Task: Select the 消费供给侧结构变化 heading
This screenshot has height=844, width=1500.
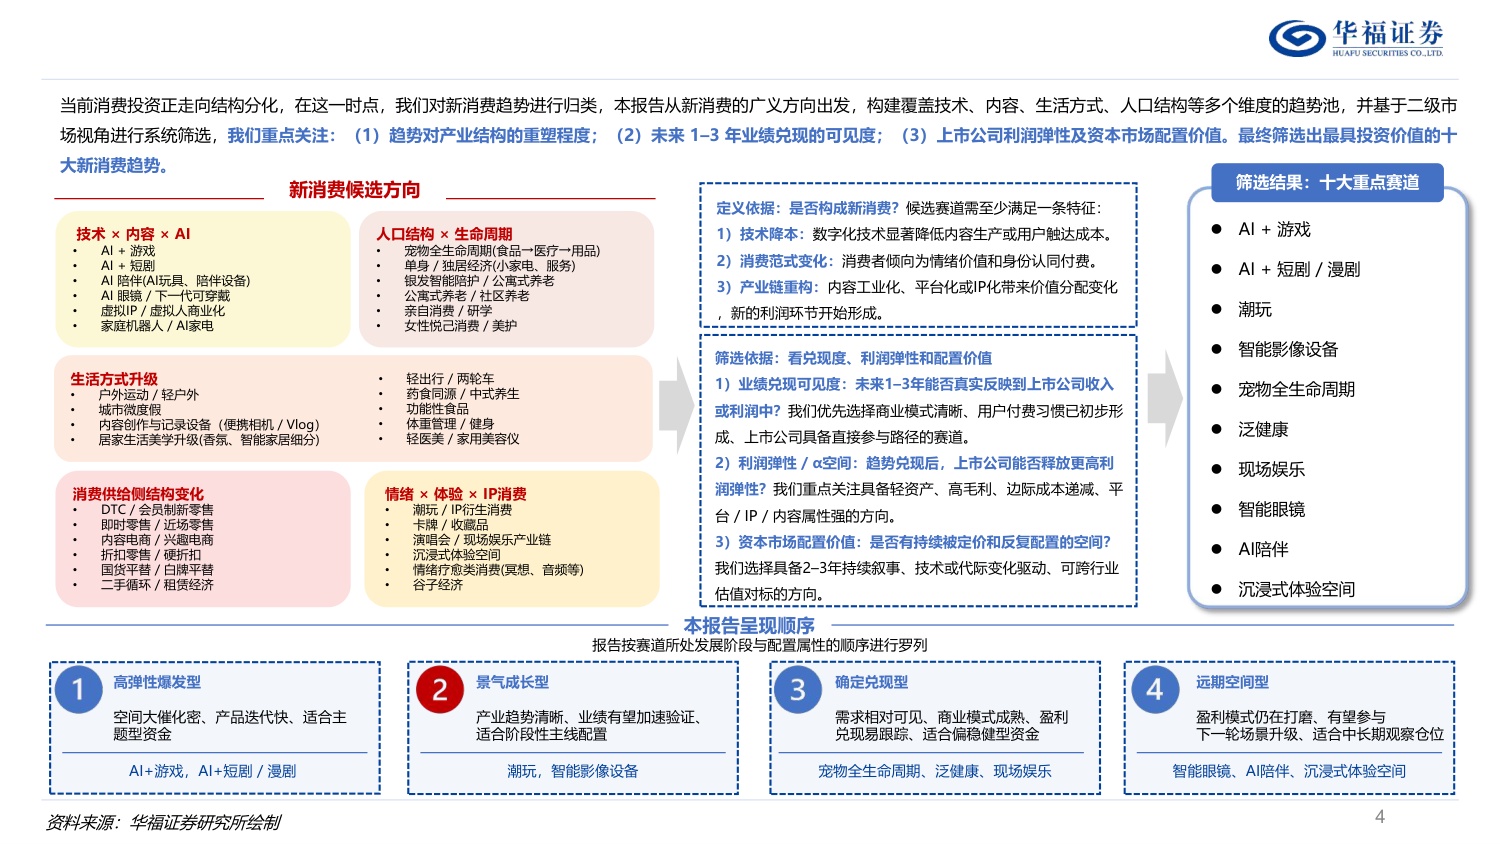Action: (138, 494)
